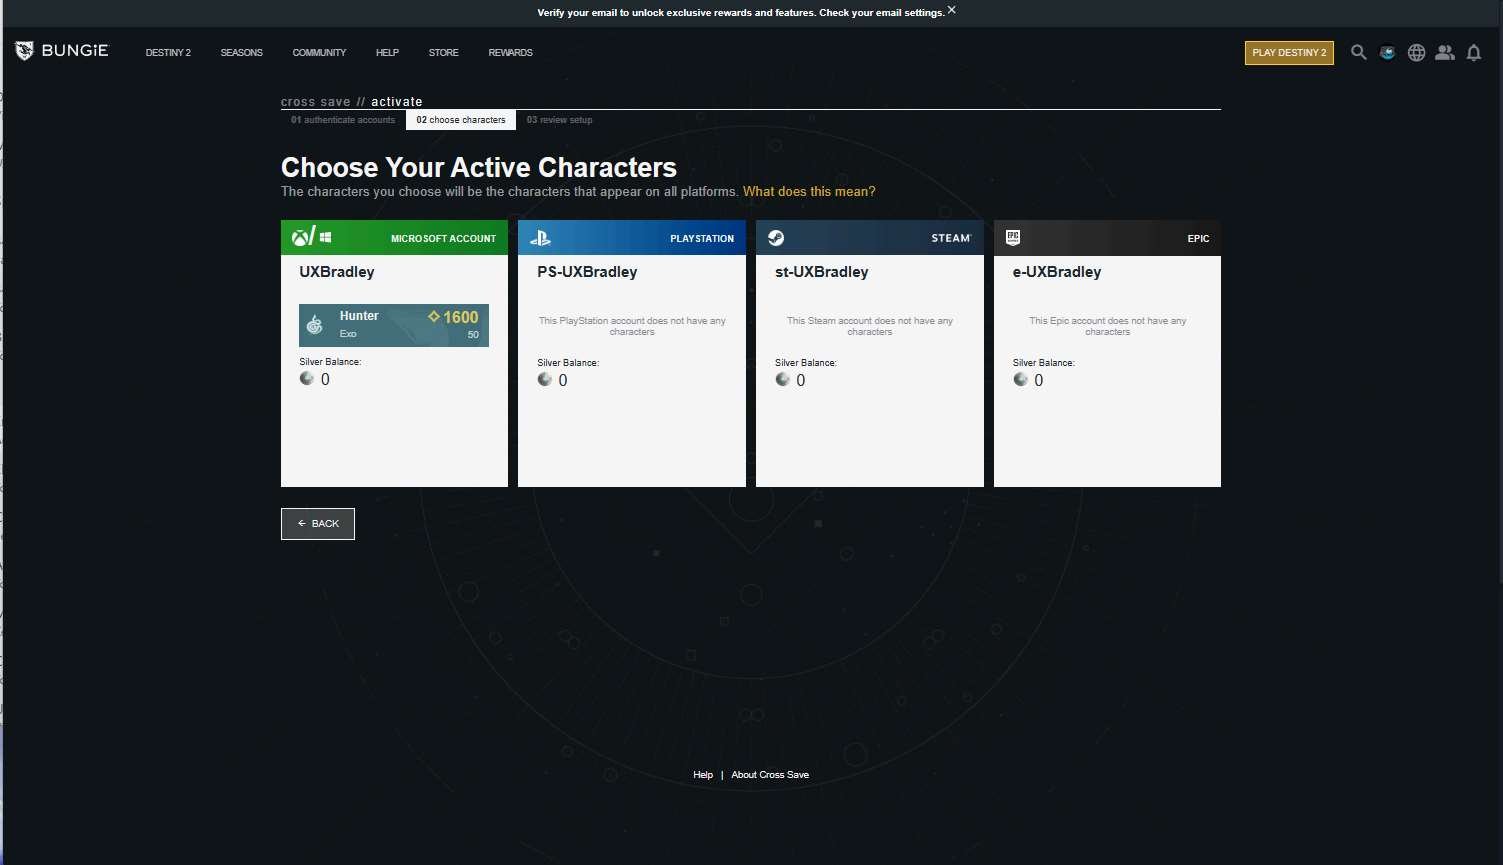The image size is (1503, 865).
Task: Open the Rewards menu
Action: (x=511, y=52)
